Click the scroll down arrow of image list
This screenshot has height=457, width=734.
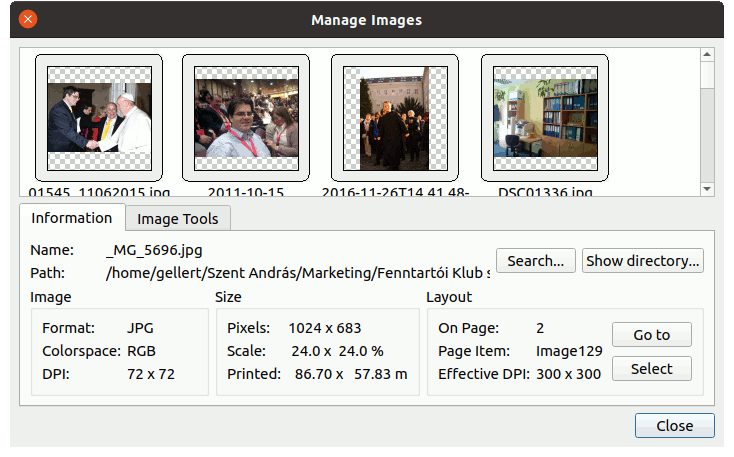707,188
